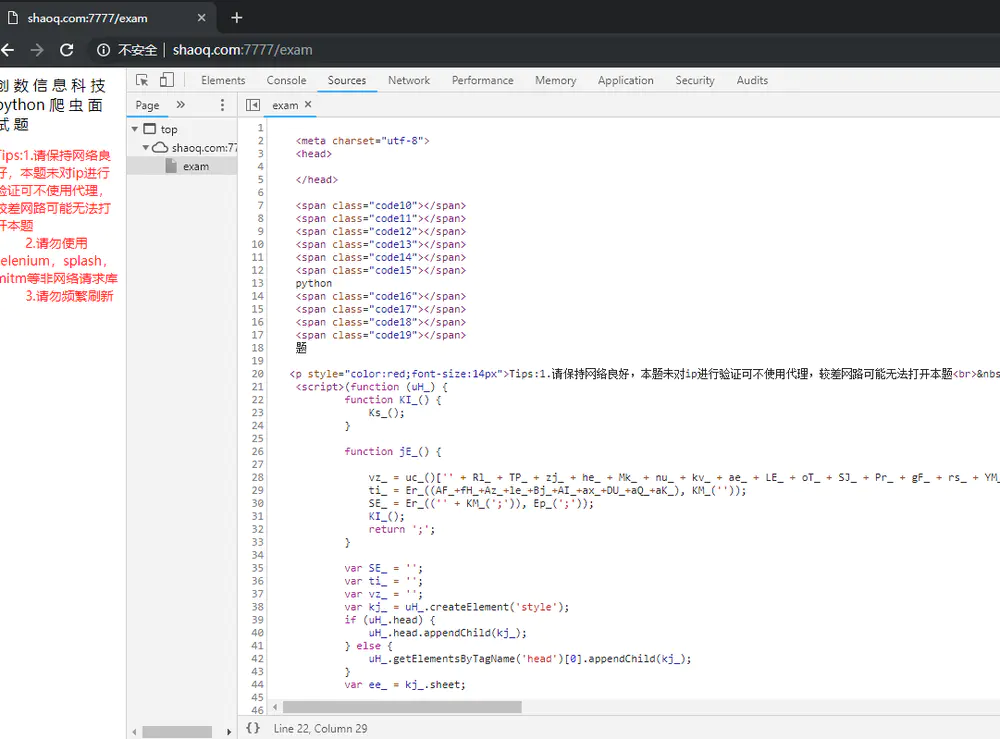The width and height of the screenshot is (1000, 739).
Task: Hide the navigator sidebar panel icon
Action: click(x=253, y=105)
